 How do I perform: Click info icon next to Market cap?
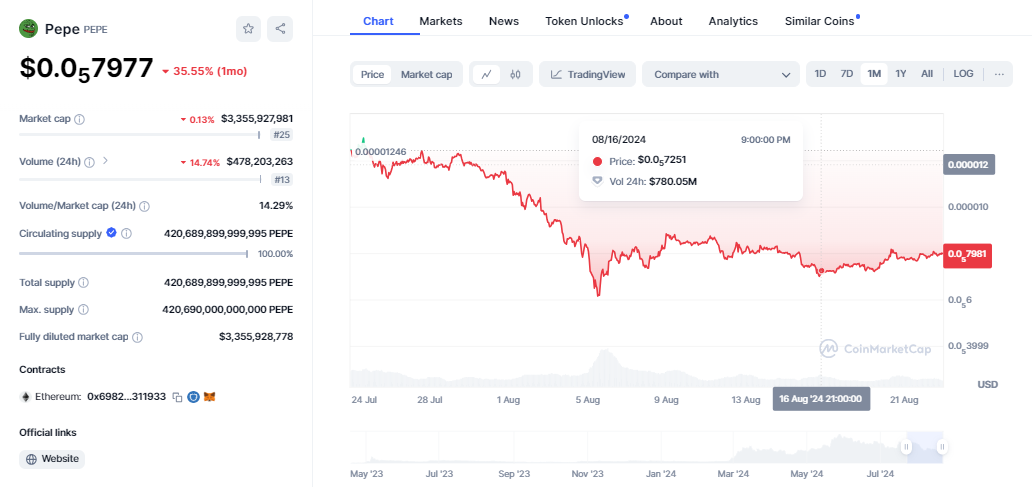(x=80, y=119)
